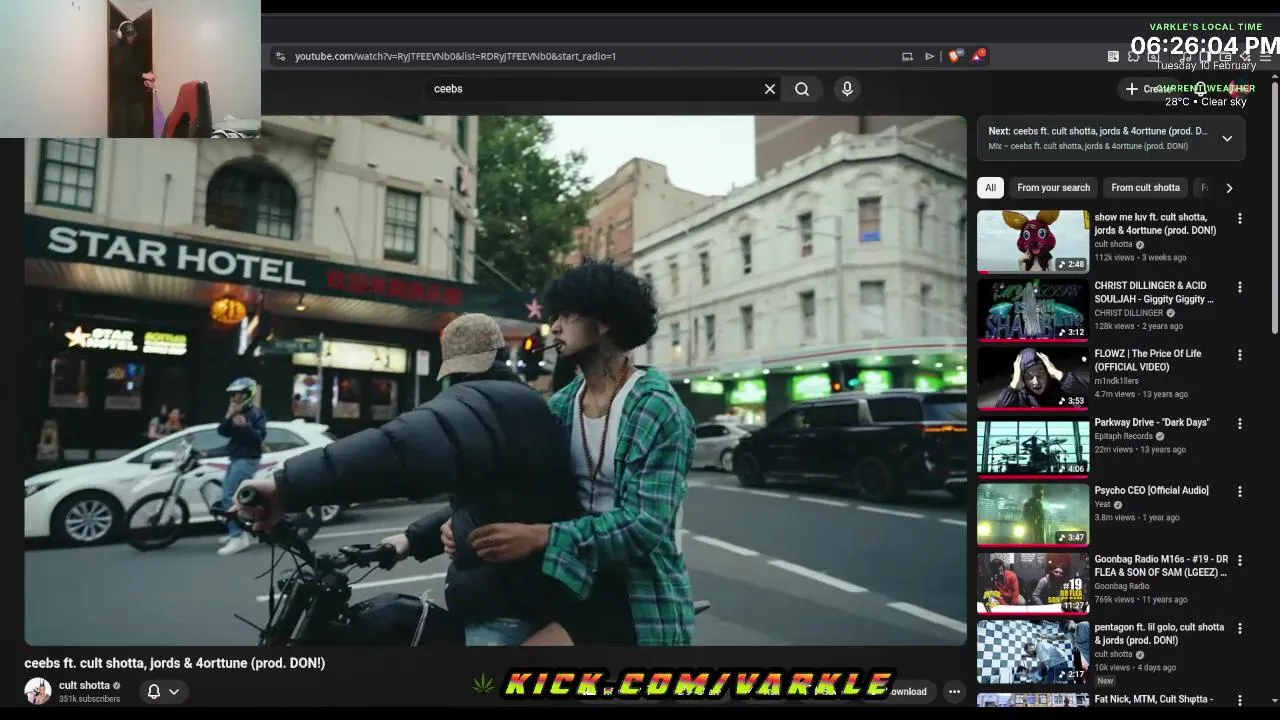This screenshot has height=720, width=1280.
Task: Open options for 'Fat Nick, MTM' video
Action: pyautogui.click(x=1240, y=700)
